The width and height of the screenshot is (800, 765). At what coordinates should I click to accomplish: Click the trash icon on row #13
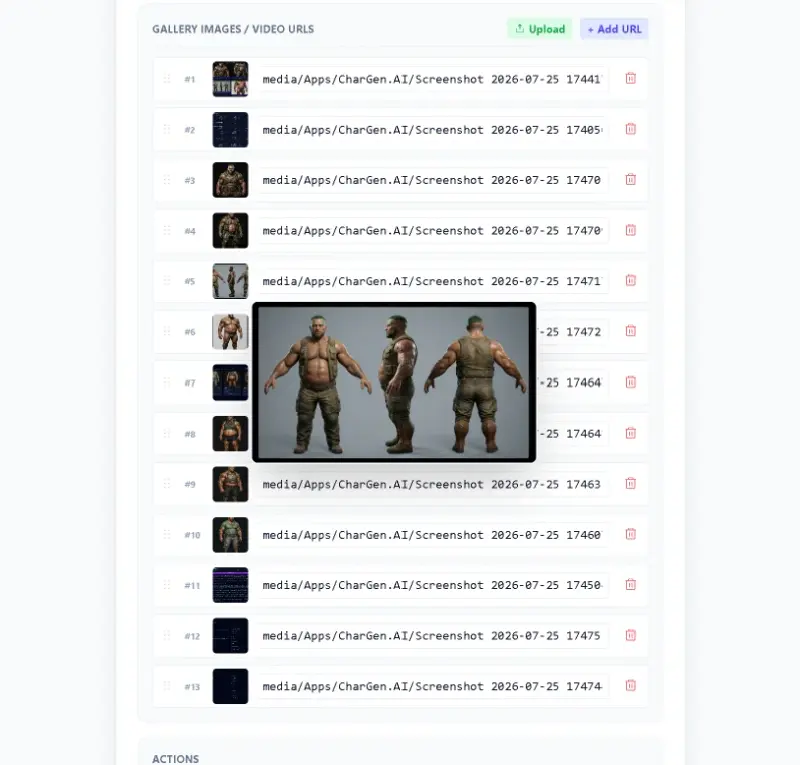tap(631, 686)
